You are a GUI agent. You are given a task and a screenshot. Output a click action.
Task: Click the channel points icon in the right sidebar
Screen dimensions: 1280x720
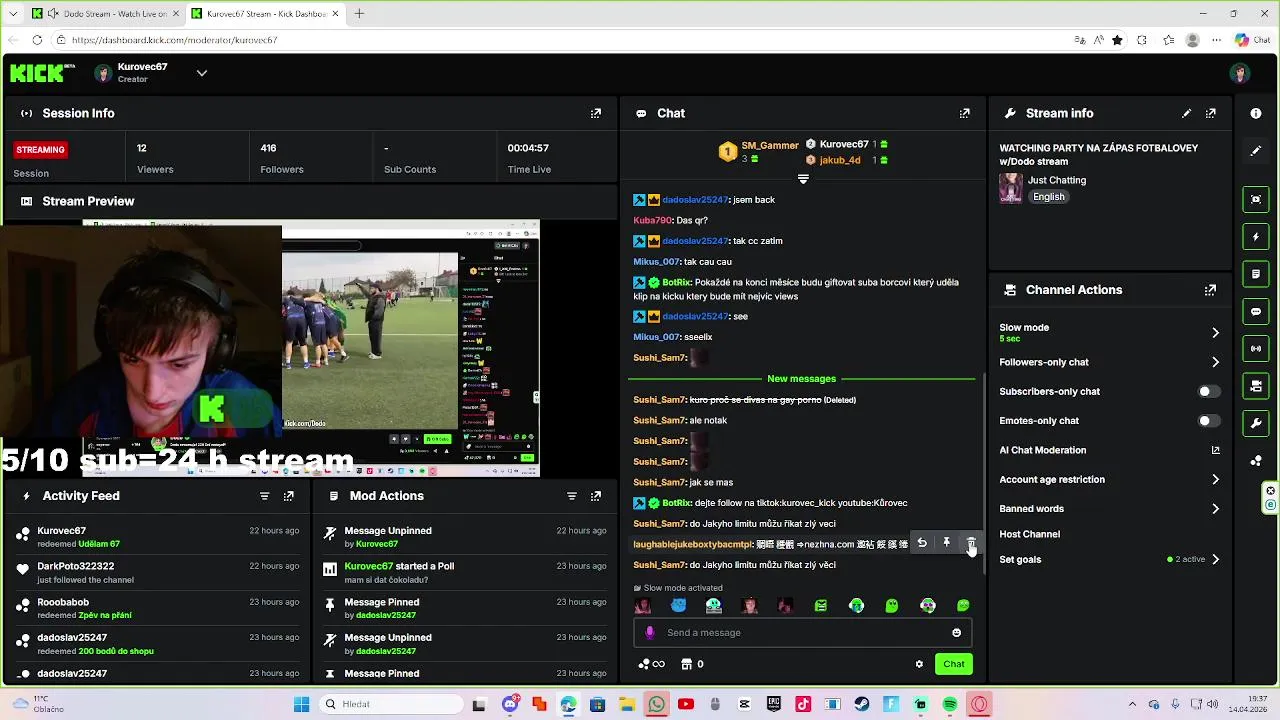point(1256,460)
